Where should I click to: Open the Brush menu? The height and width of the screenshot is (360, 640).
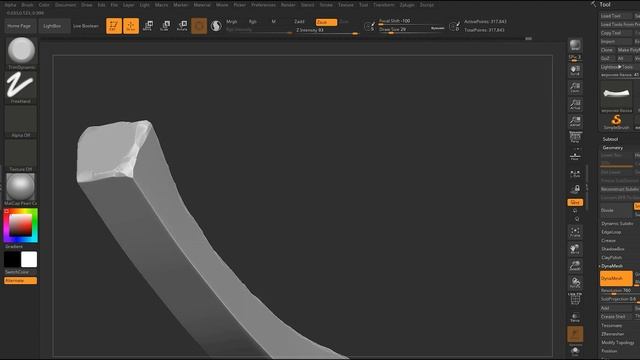click(27, 5)
